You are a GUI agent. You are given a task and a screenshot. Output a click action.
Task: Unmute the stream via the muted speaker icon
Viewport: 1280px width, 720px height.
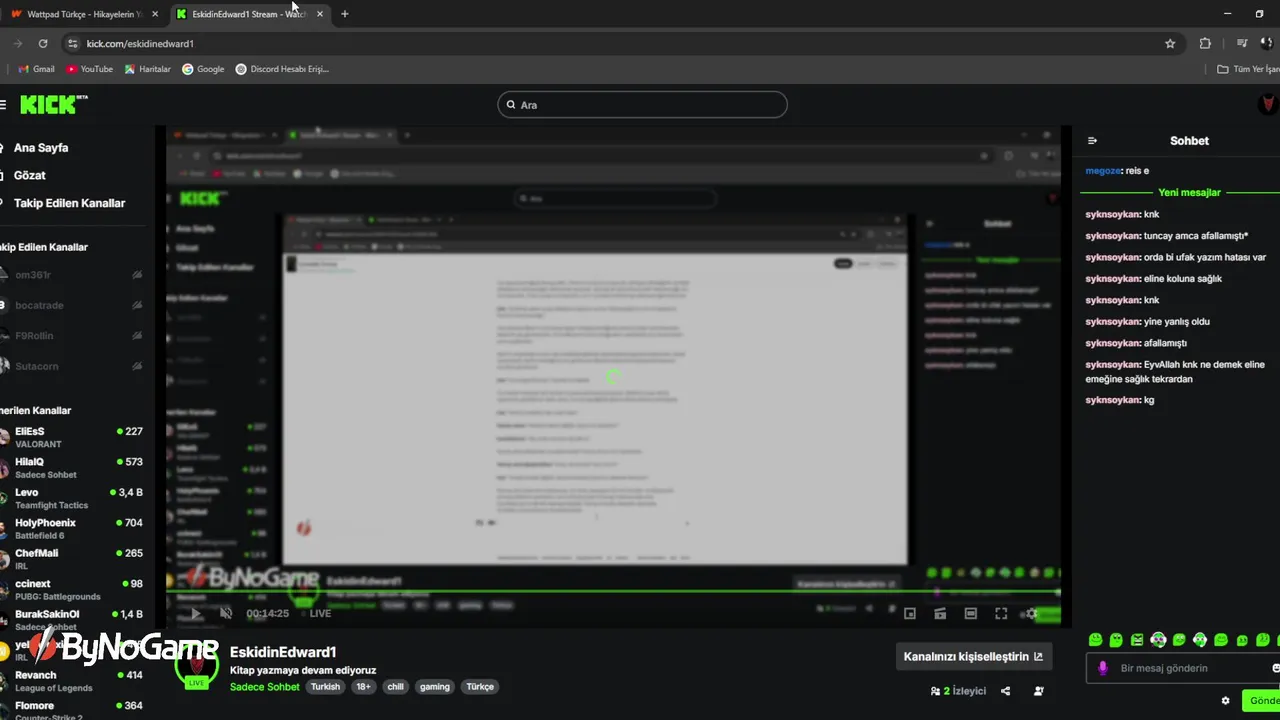pos(226,613)
